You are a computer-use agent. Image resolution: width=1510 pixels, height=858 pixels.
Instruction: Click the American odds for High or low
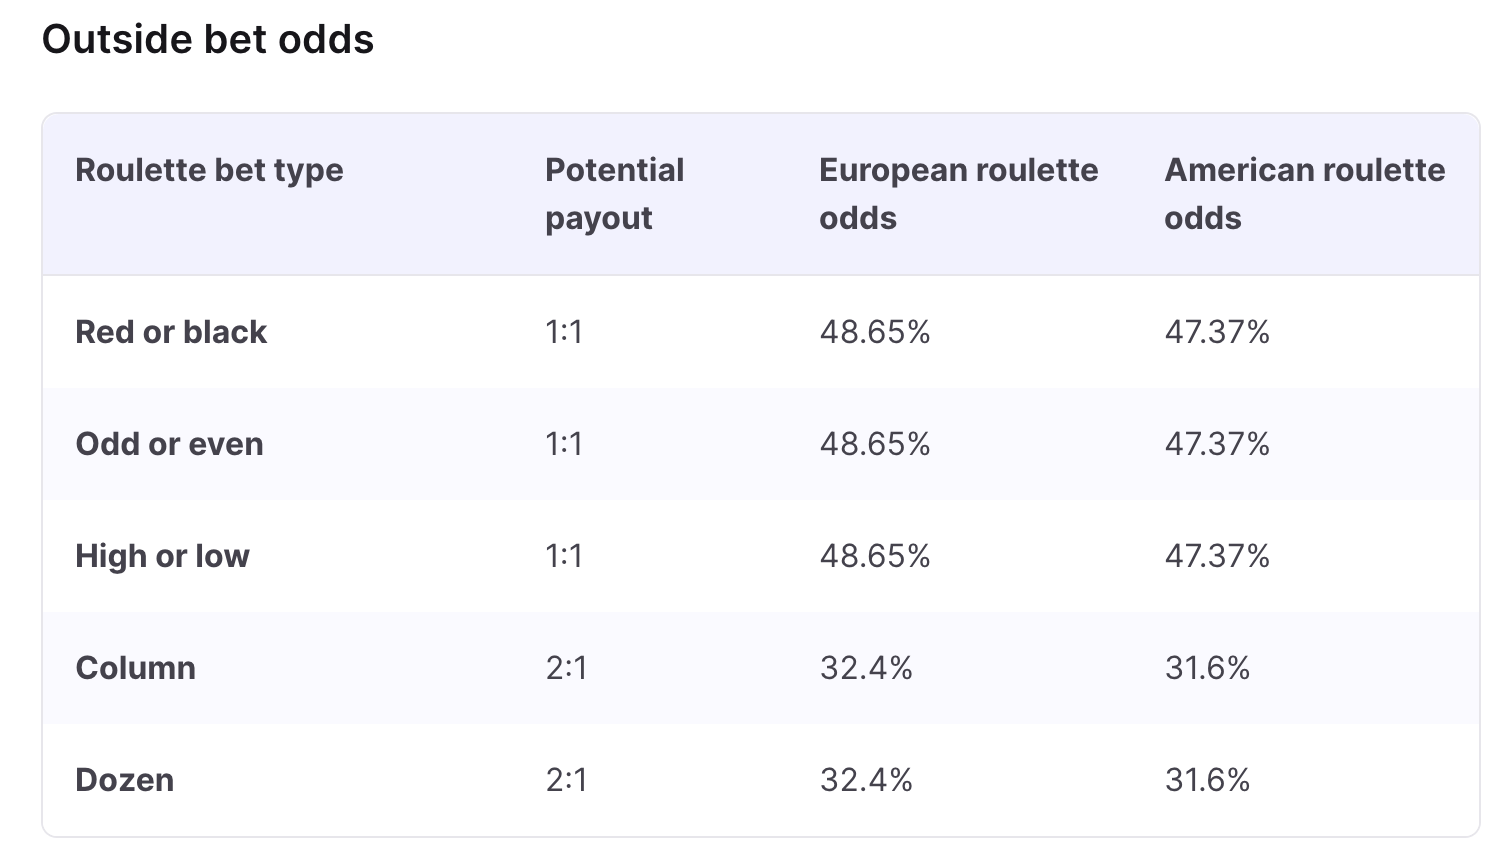[x=1217, y=556]
